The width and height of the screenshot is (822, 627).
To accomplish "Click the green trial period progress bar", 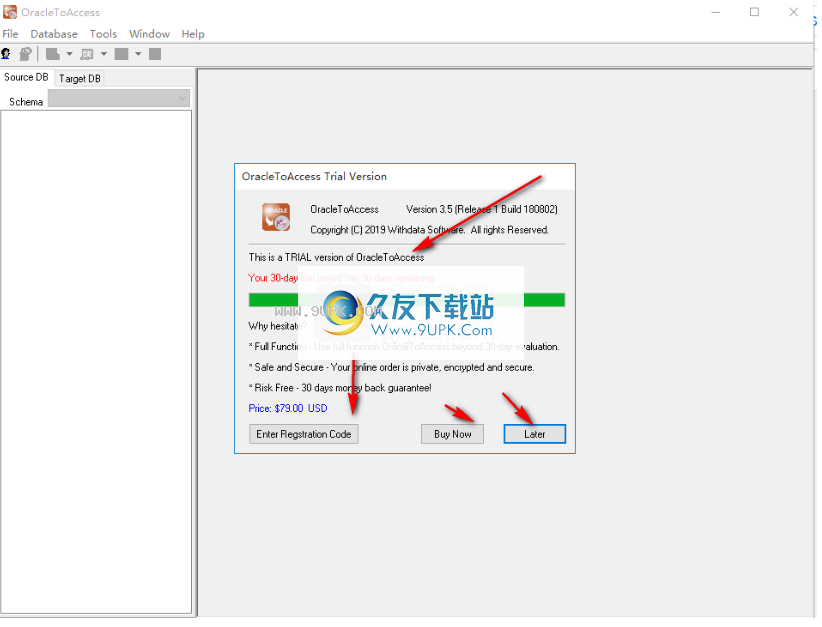I will (408, 301).
